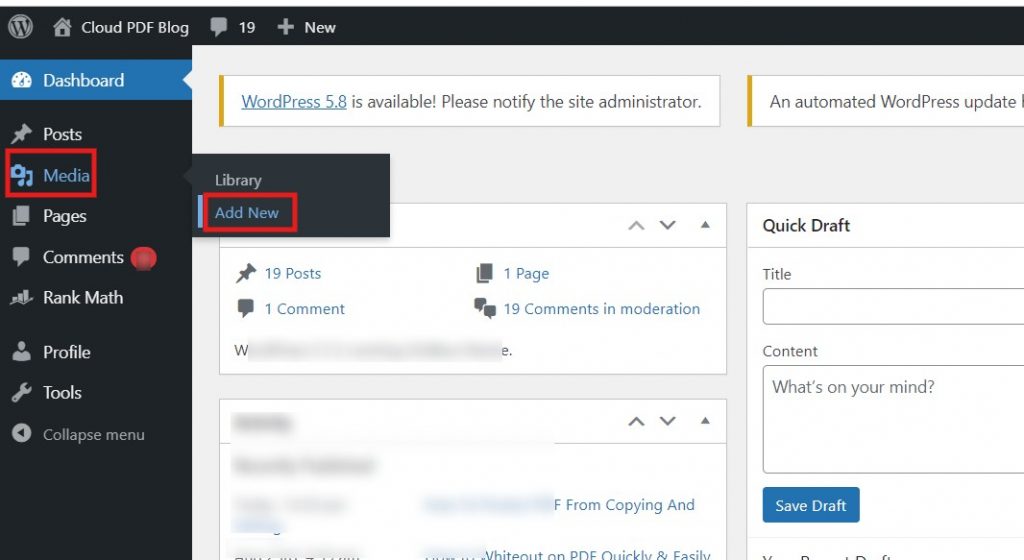Open the comments bubble icon in admin bar
The height and width of the screenshot is (560, 1024).
click(219, 27)
